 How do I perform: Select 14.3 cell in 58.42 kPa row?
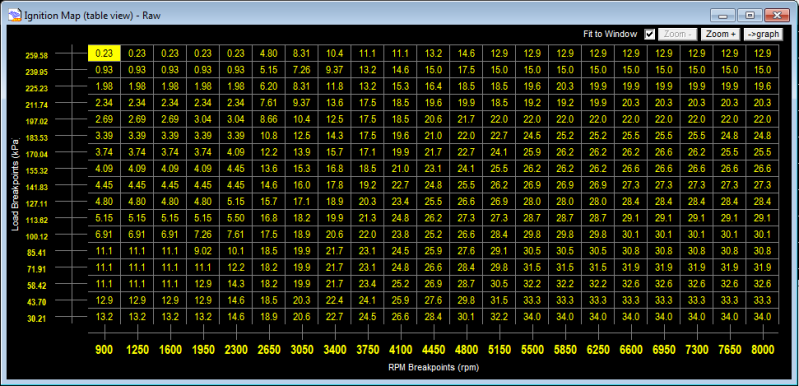(x=236, y=284)
